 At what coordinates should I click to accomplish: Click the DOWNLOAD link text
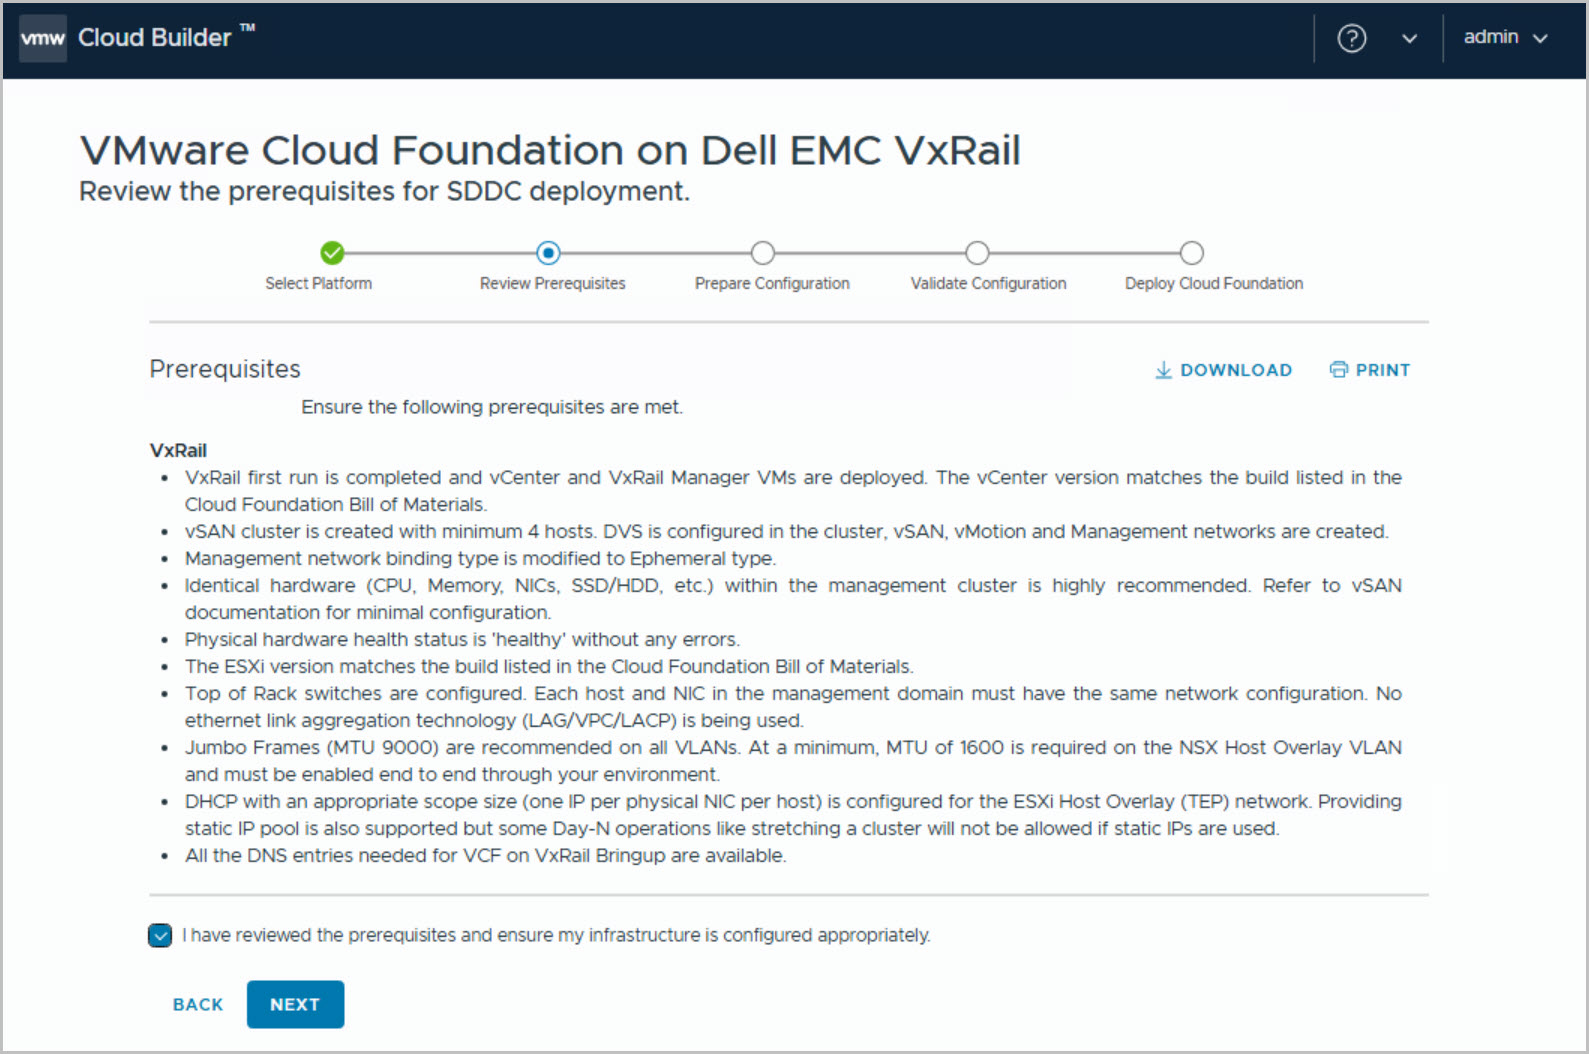[x=1236, y=370]
